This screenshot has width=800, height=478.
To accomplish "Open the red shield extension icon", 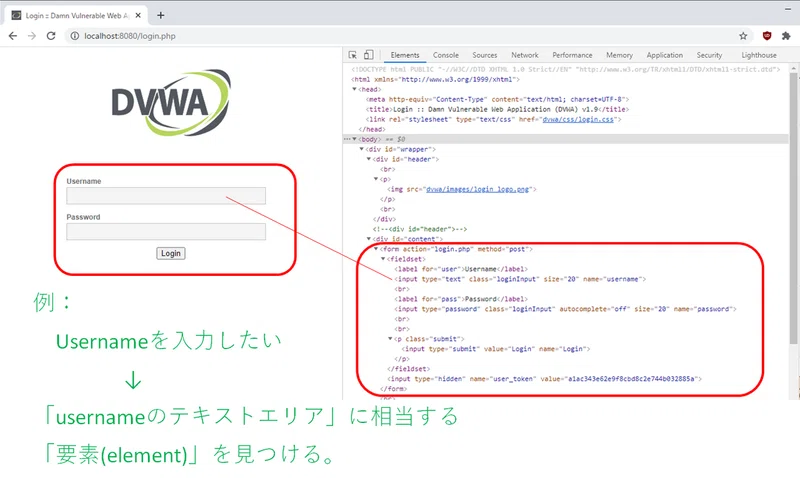I will (x=766, y=36).
